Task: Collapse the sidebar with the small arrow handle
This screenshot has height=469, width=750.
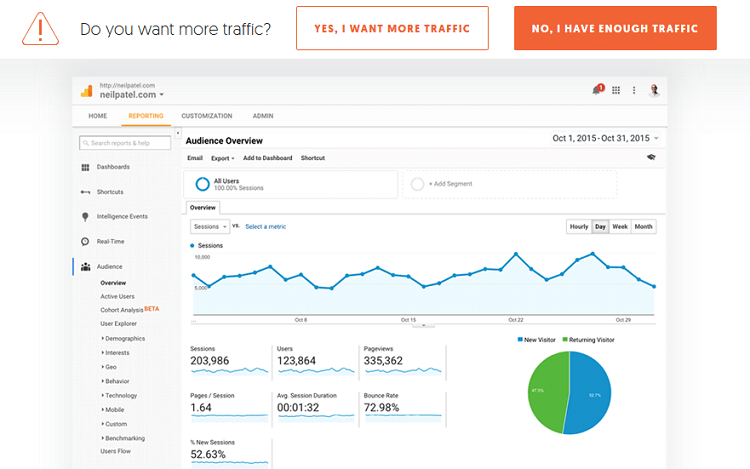Action: pyautogui.click(x=177, y=133)
